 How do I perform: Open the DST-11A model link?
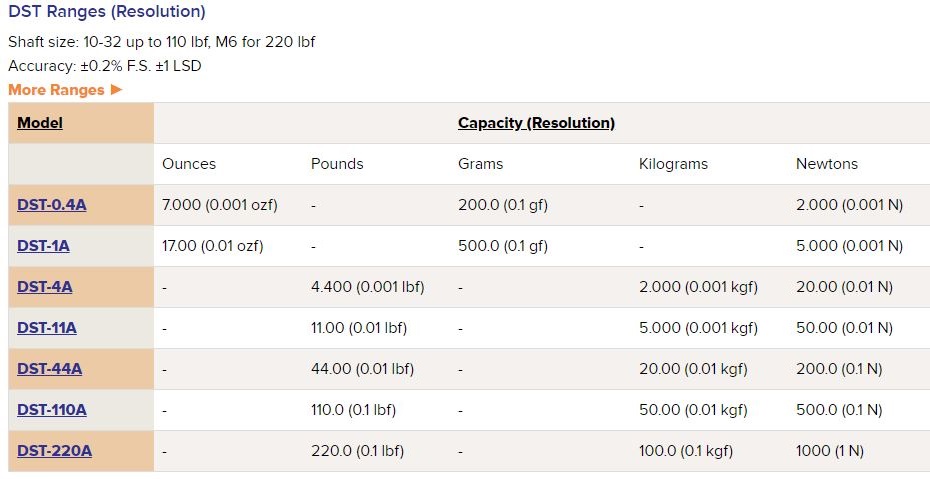pos(47,328)
